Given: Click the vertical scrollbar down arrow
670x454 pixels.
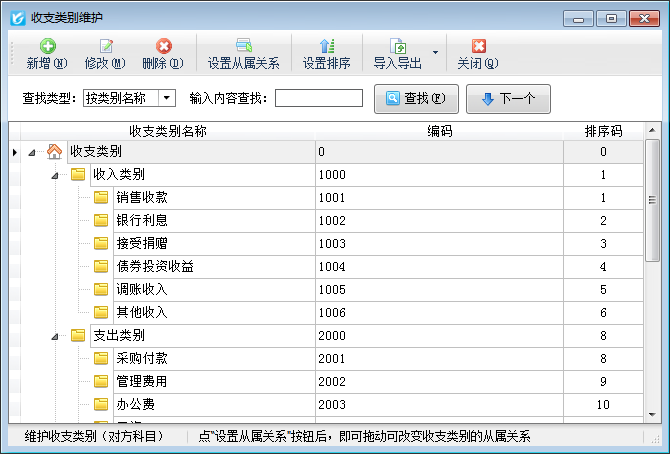Looking at the screenshot, I should (x=653, y=414).
